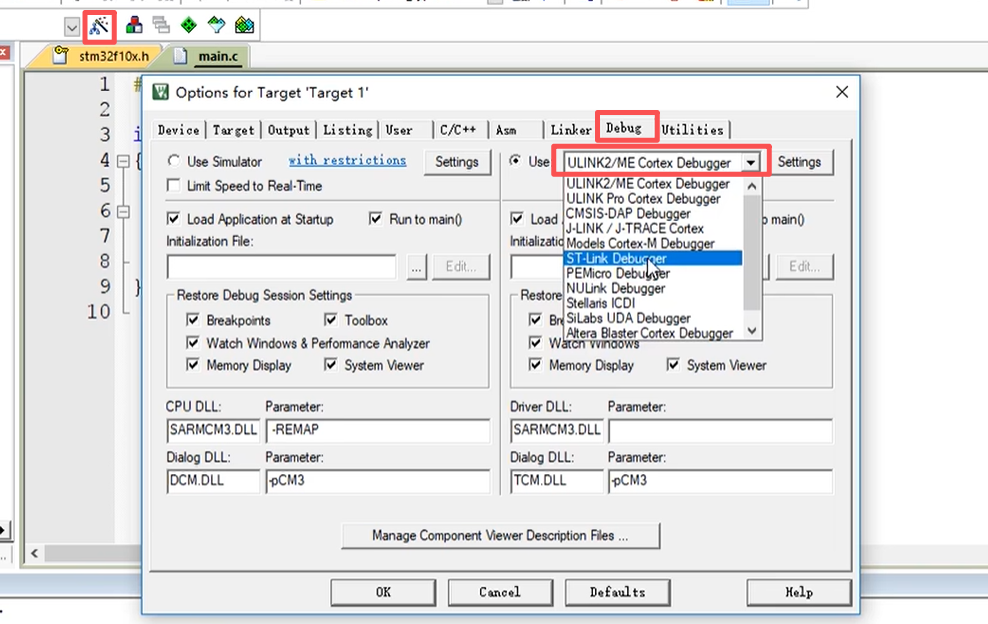Open the Target tab
Image resolution: width=988 pixels, height=624 pixels.
click(233, 130)
